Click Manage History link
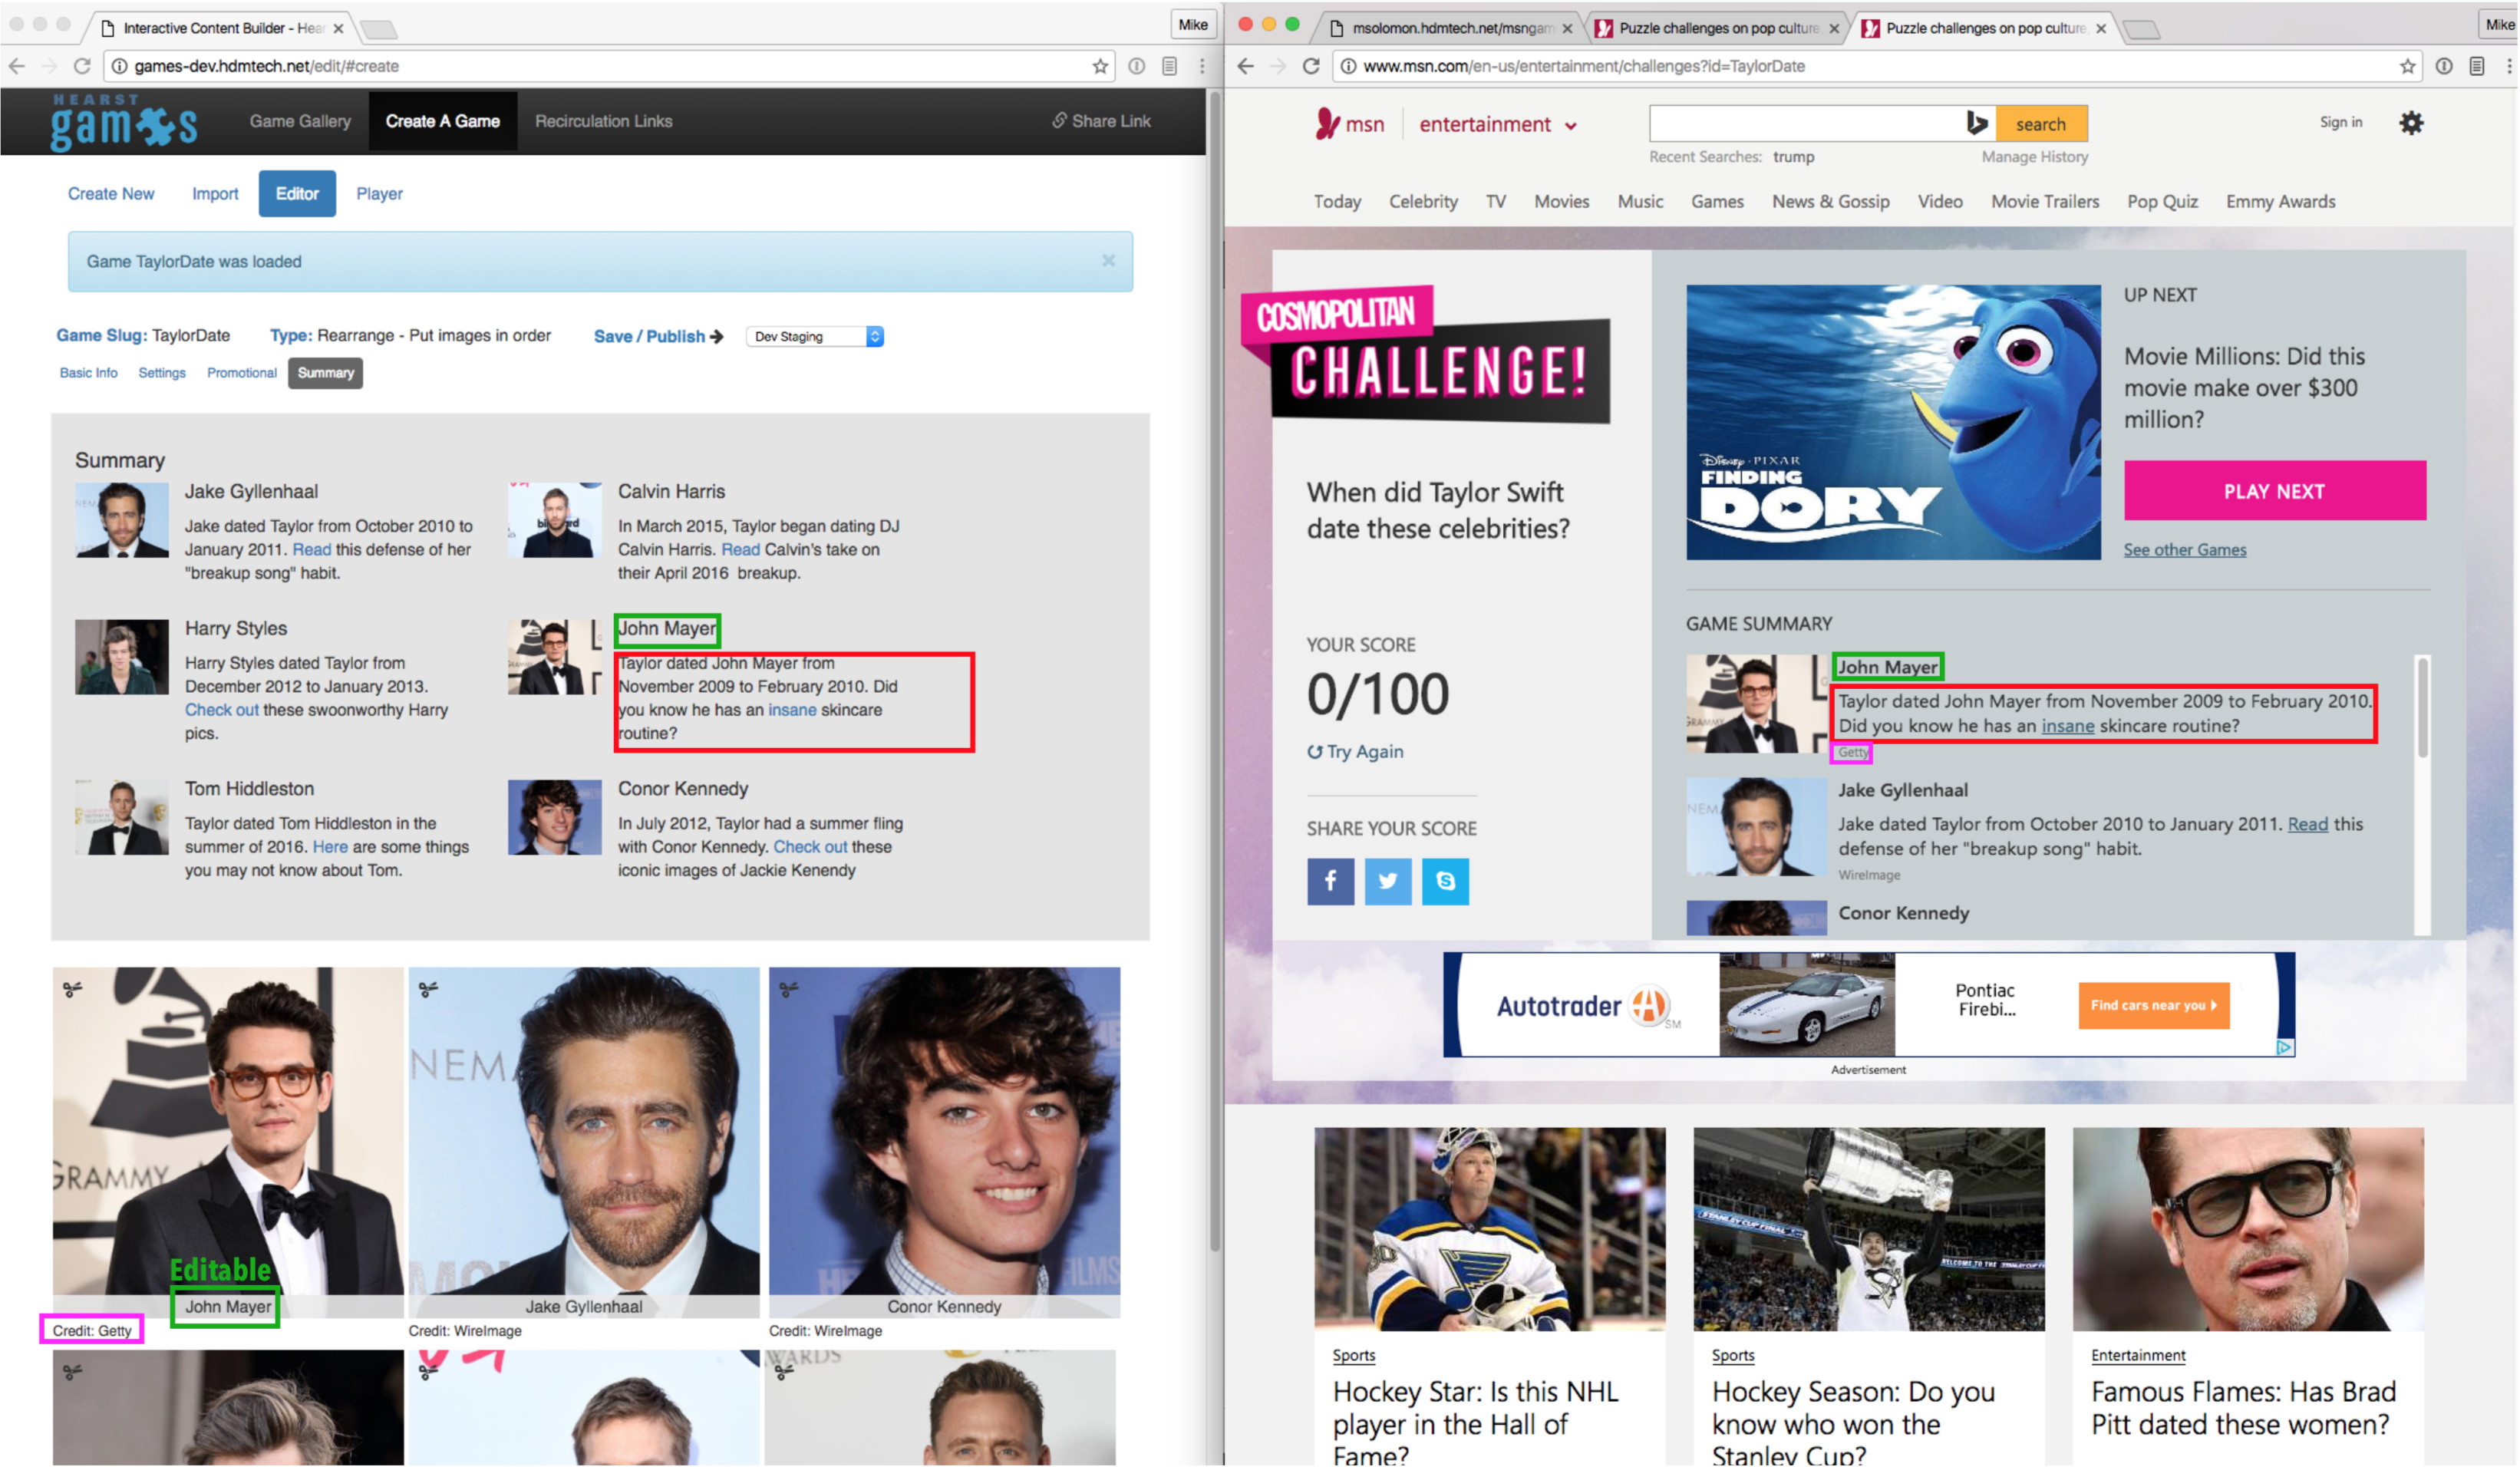The width and height of the screenshot is (2520, 1467). click(2035, 157)
